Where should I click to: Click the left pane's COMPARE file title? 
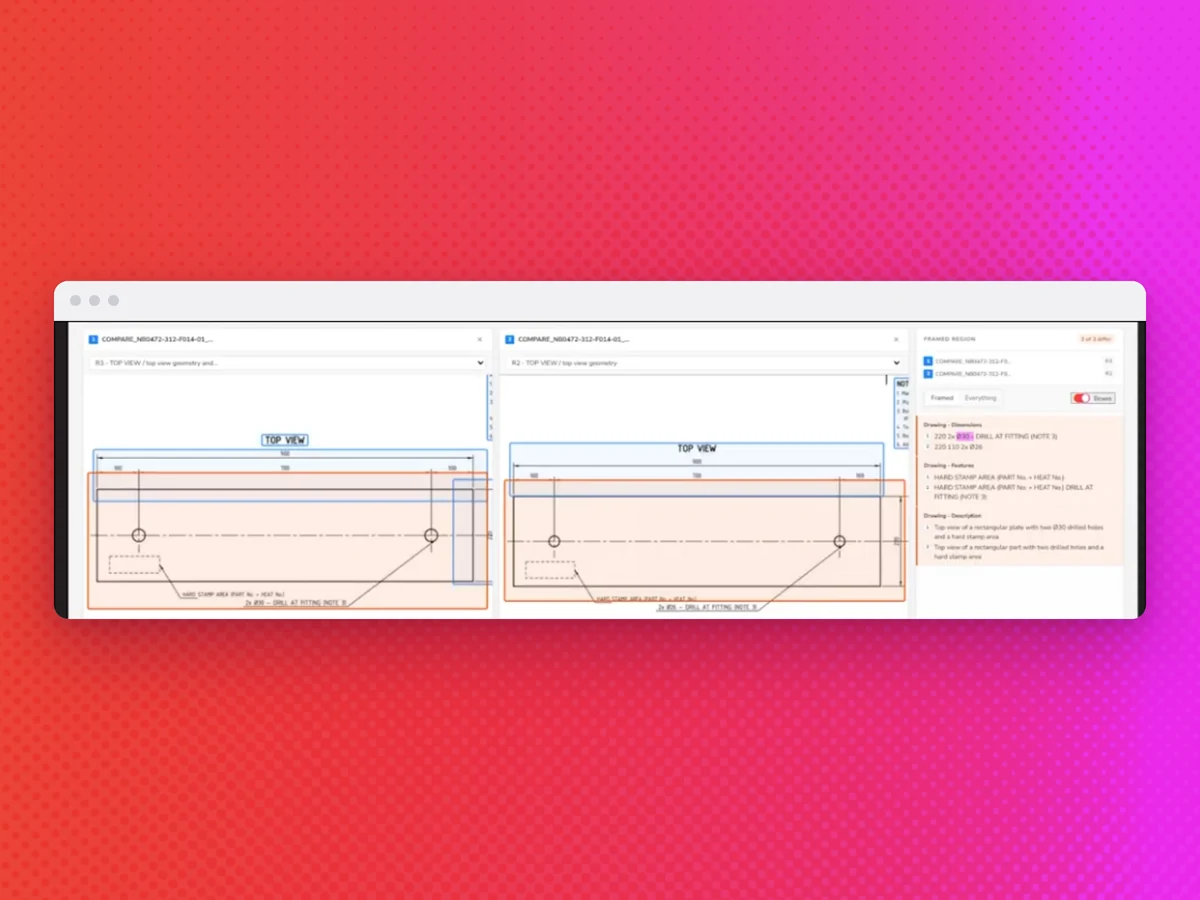157,340
